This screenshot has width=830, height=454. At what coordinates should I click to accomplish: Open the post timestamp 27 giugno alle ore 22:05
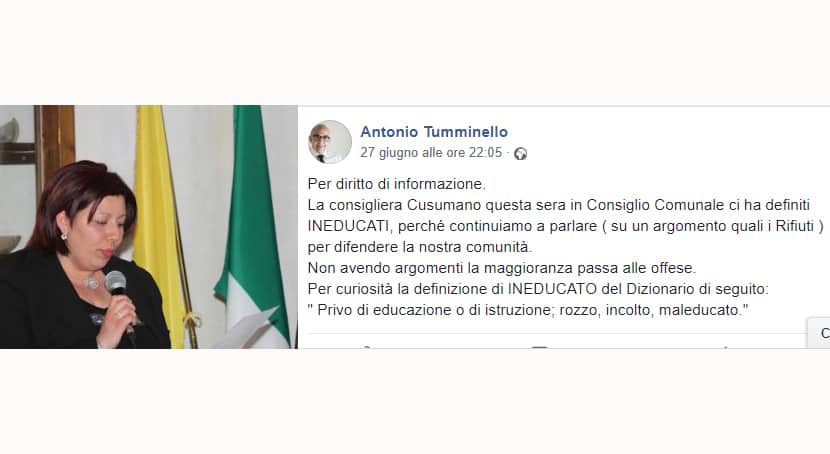[x=431, y=153]
